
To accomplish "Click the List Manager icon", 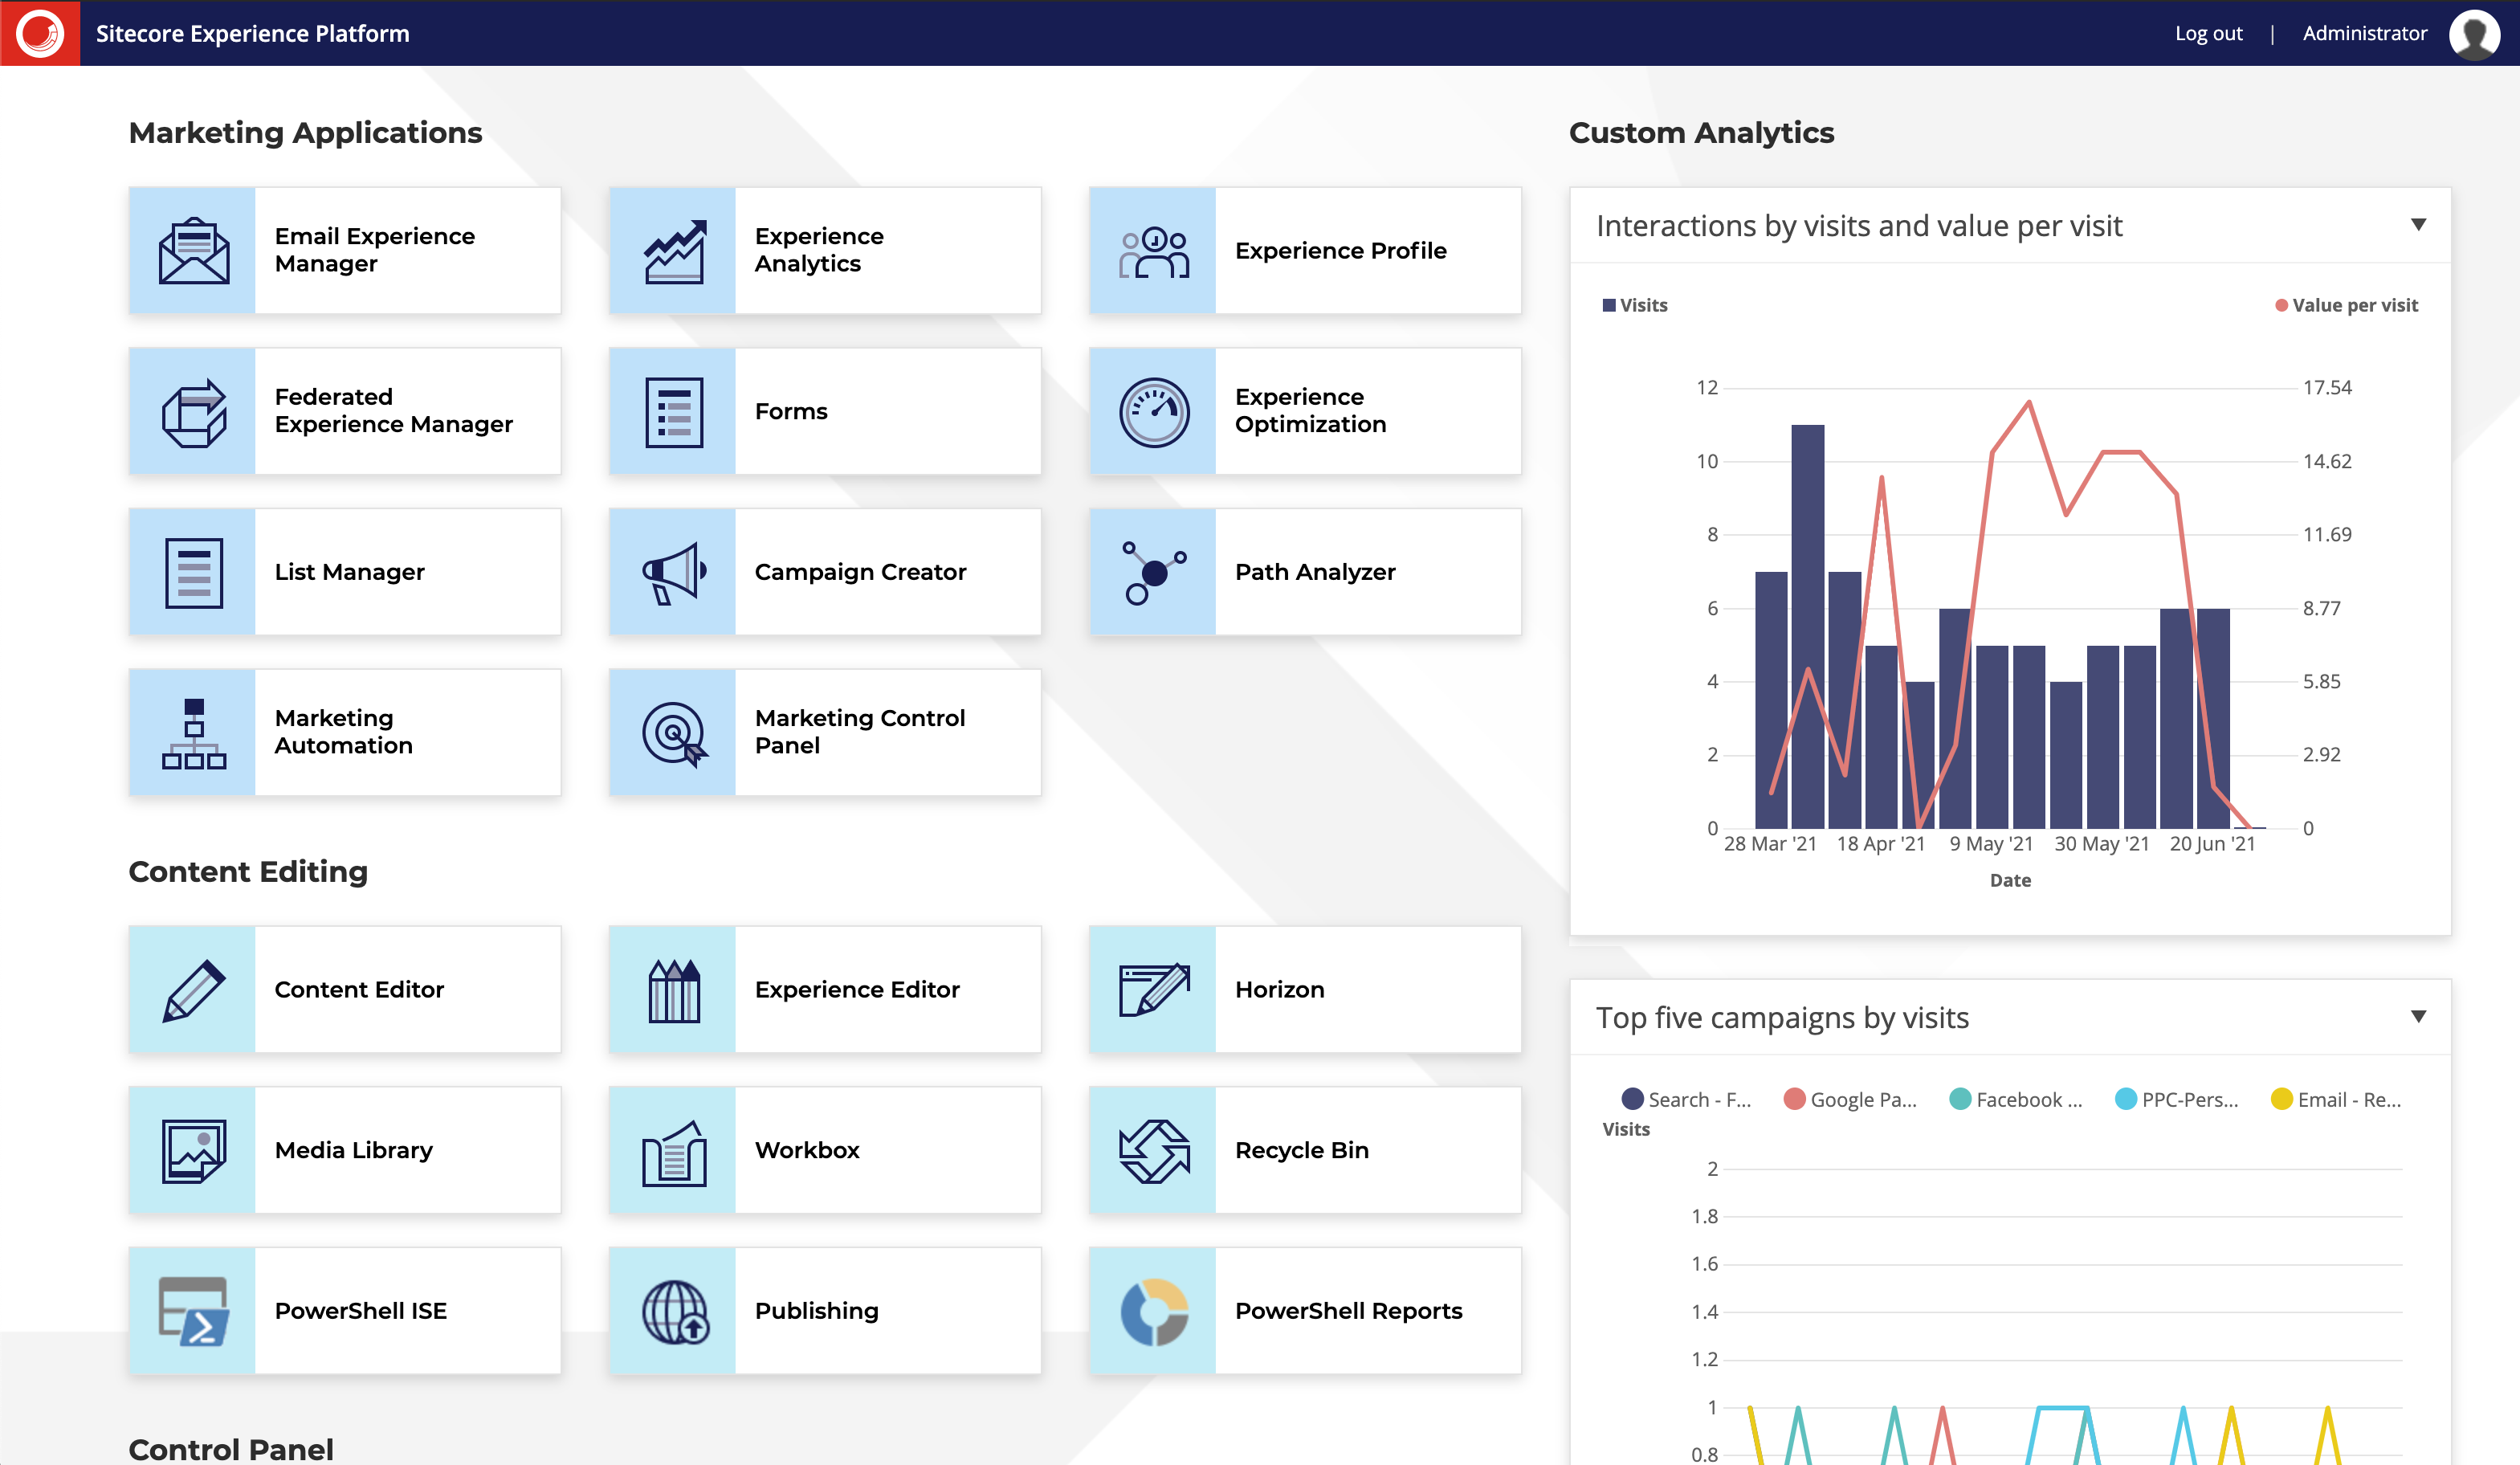I will point(193,572).
